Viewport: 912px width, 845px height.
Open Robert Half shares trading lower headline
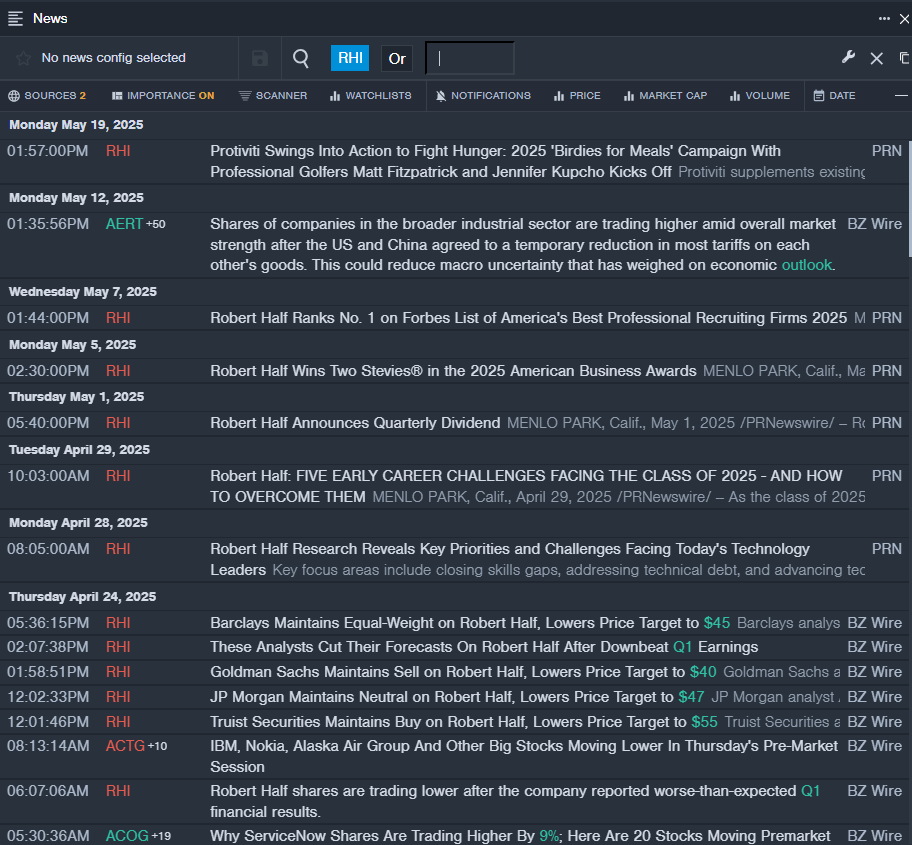(515, 801)
